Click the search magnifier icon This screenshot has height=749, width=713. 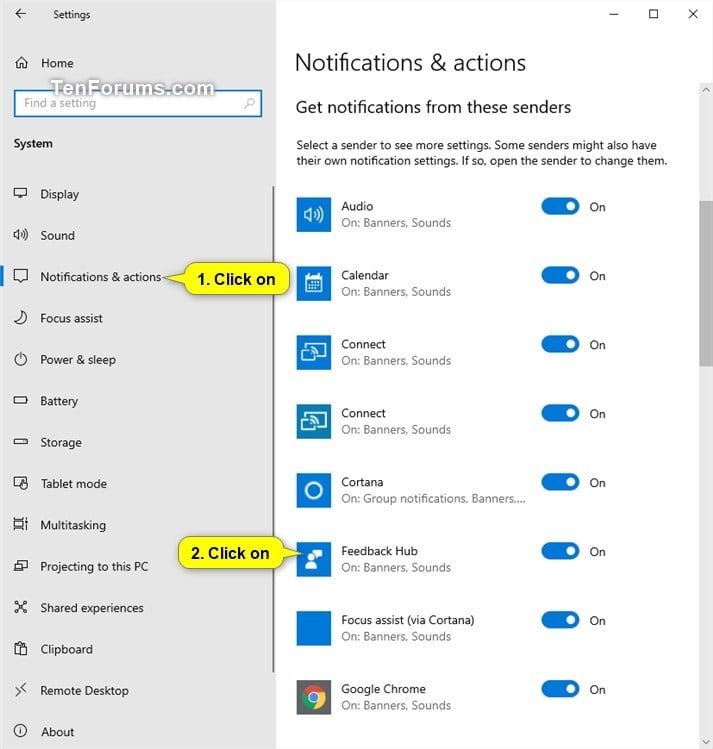tap(249, 103)
